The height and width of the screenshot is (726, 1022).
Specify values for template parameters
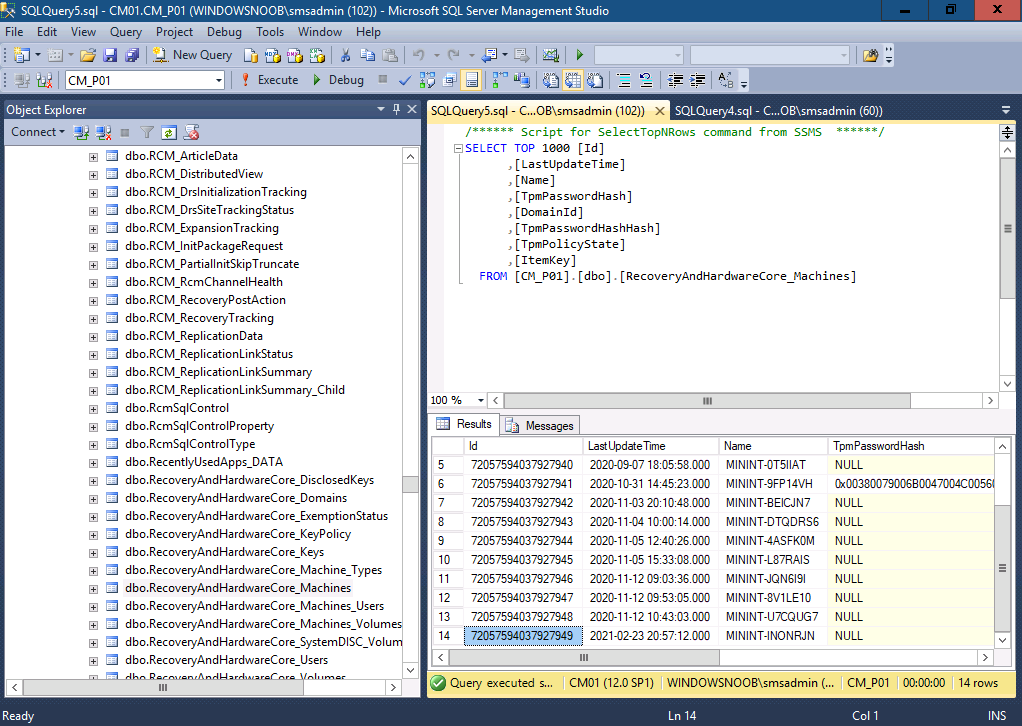click(725, 80)
